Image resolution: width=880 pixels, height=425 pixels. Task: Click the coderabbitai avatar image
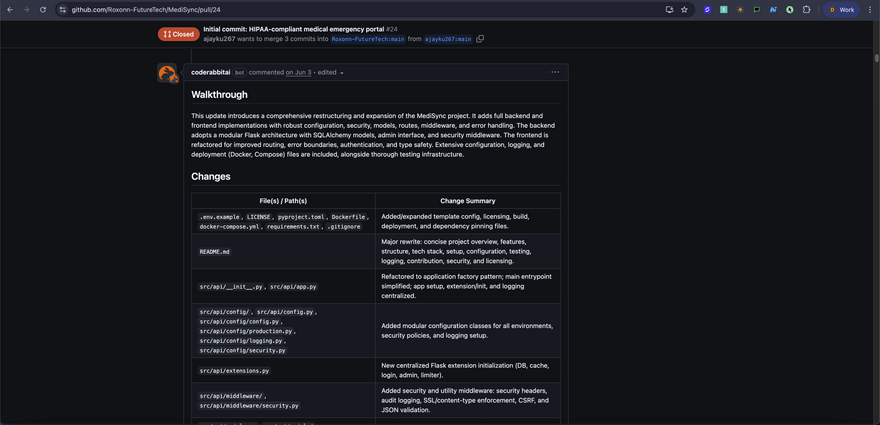[167, 73]
